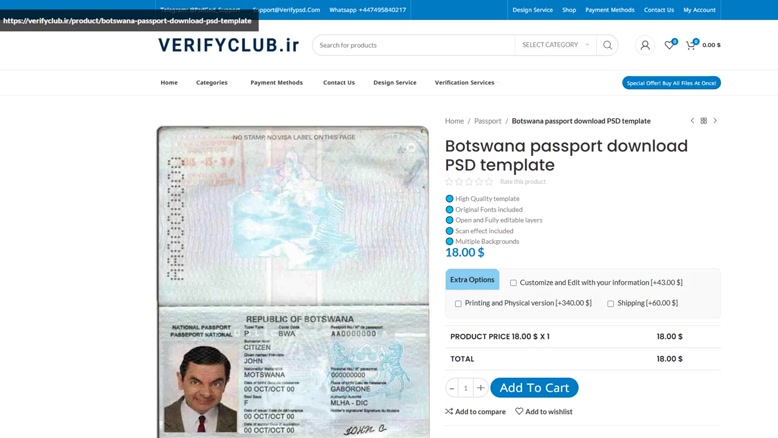Screen dimensions: 778x438
Task: Open the user account icon
Action: pyautogui.click(x=645, y=45)
